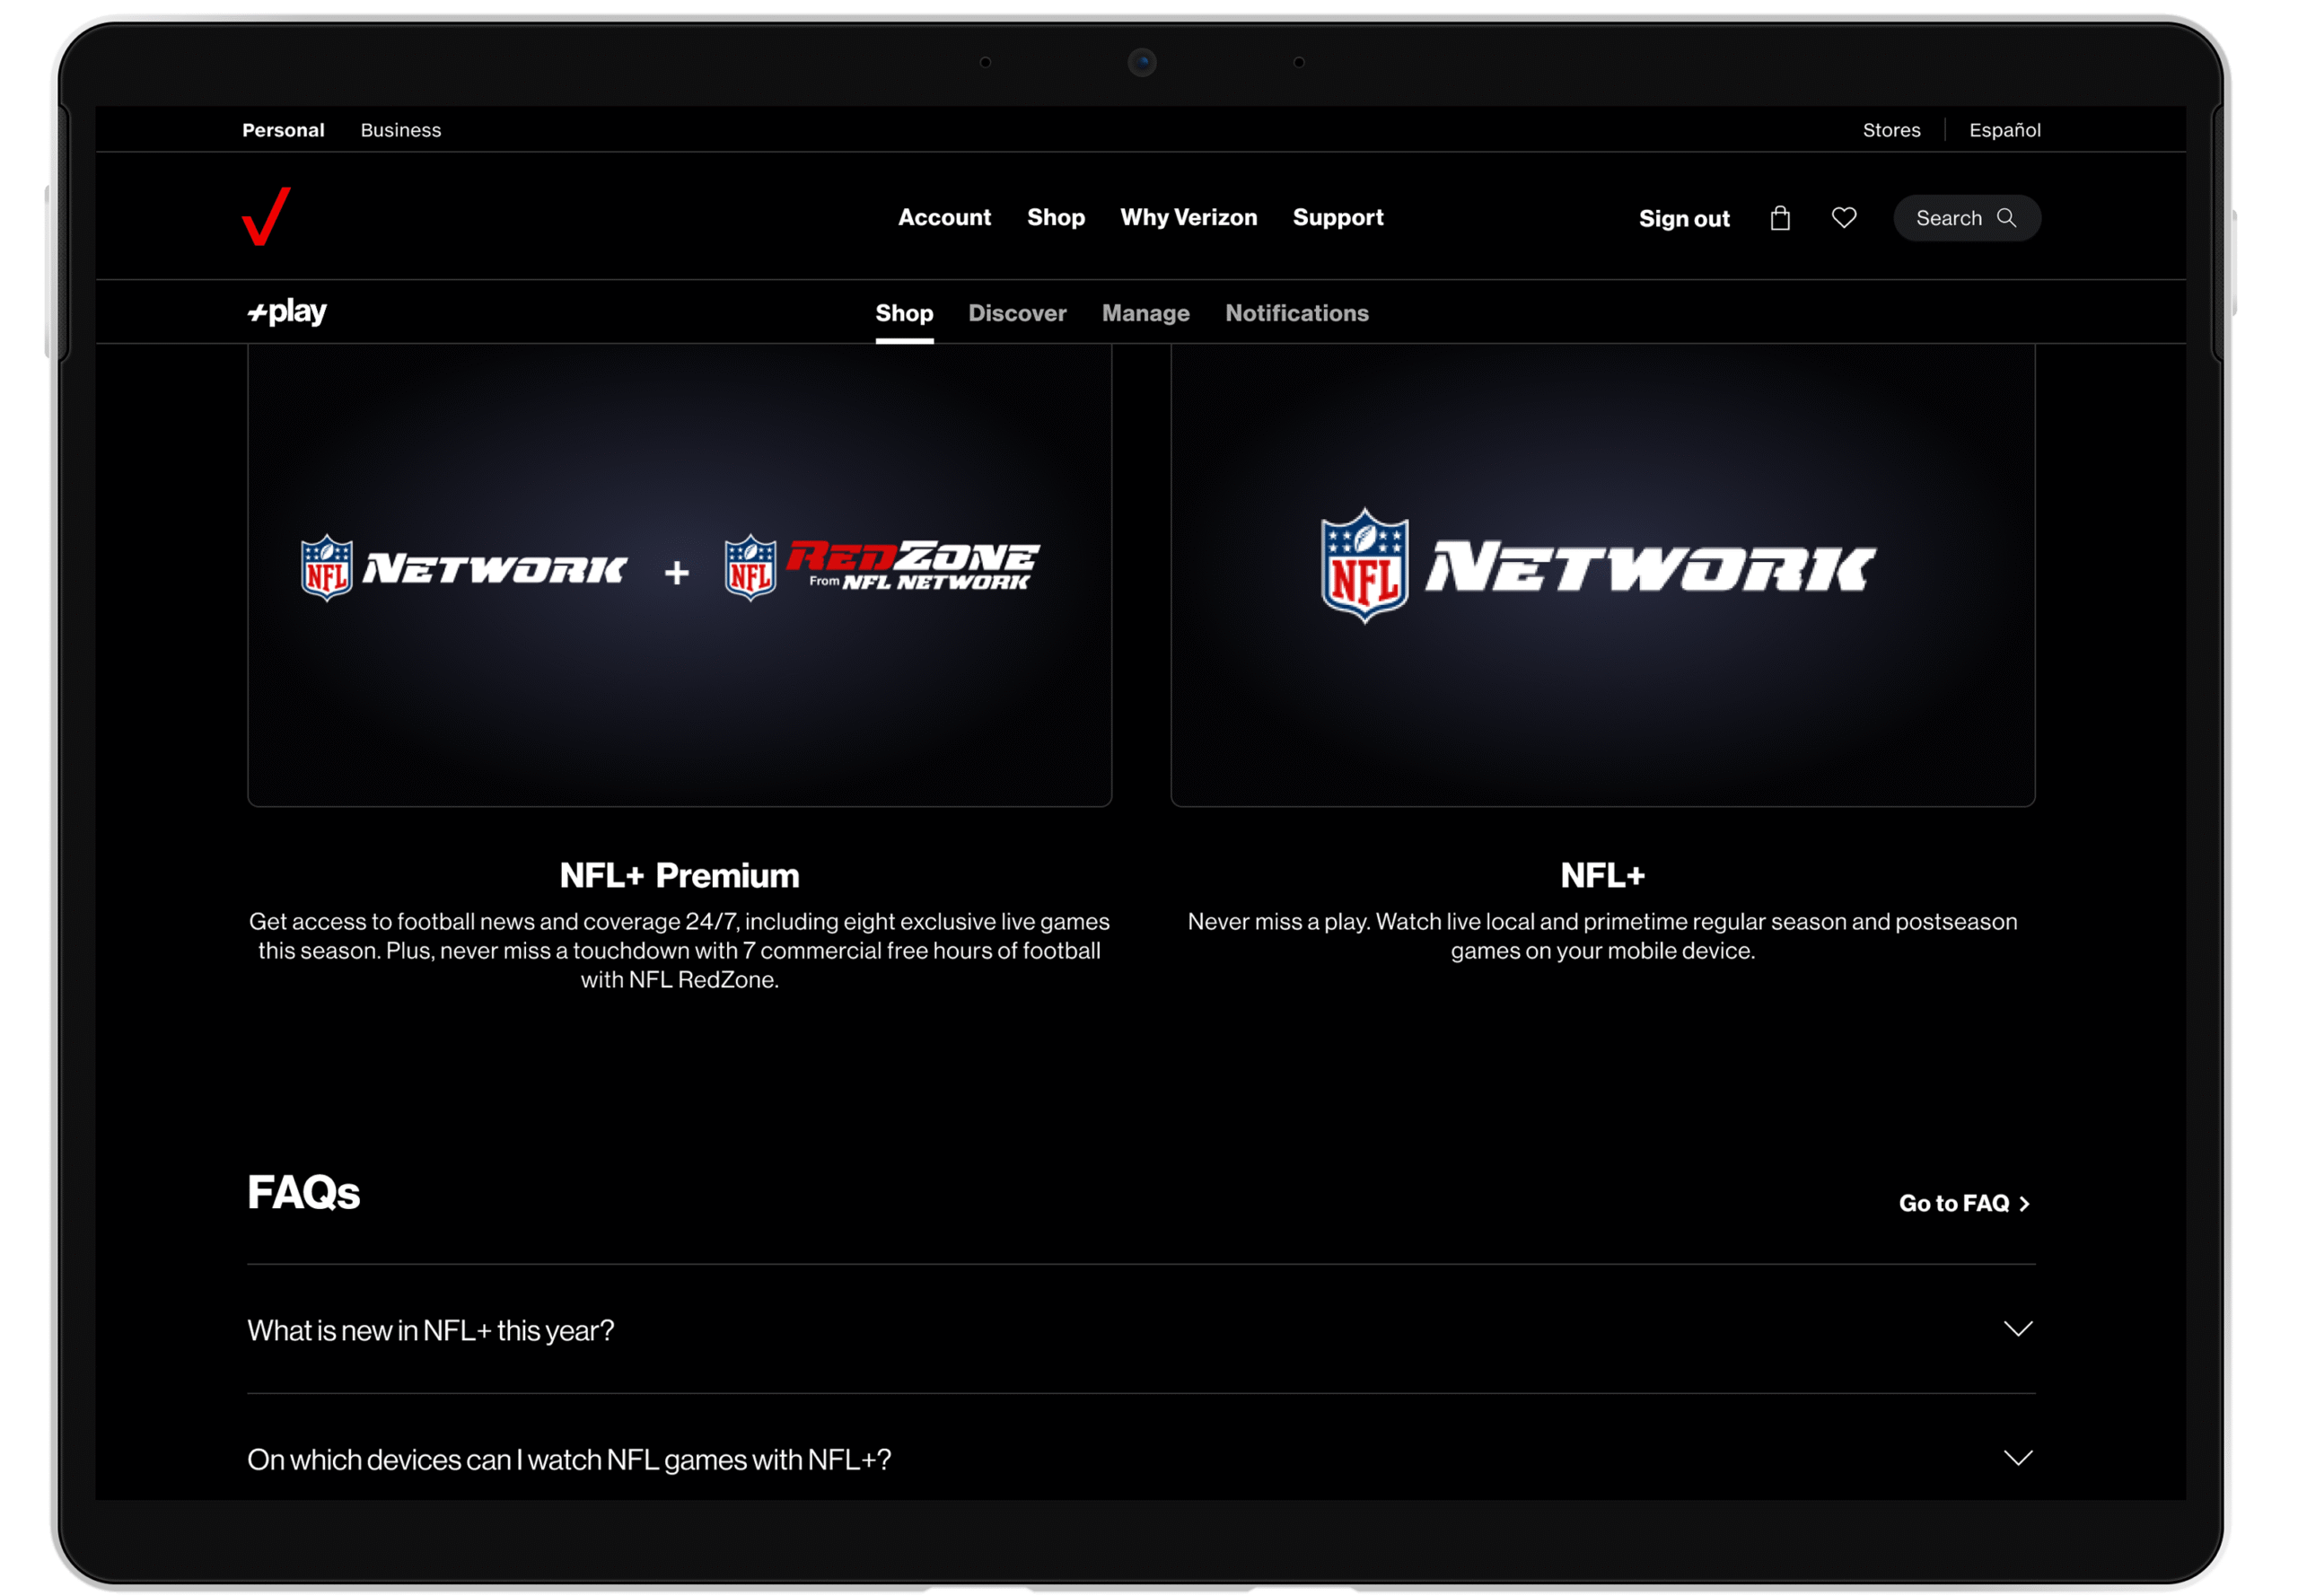Screen dimensions: 2298x1596
Task: Open the Support menu
Action: pos(1337,217)
